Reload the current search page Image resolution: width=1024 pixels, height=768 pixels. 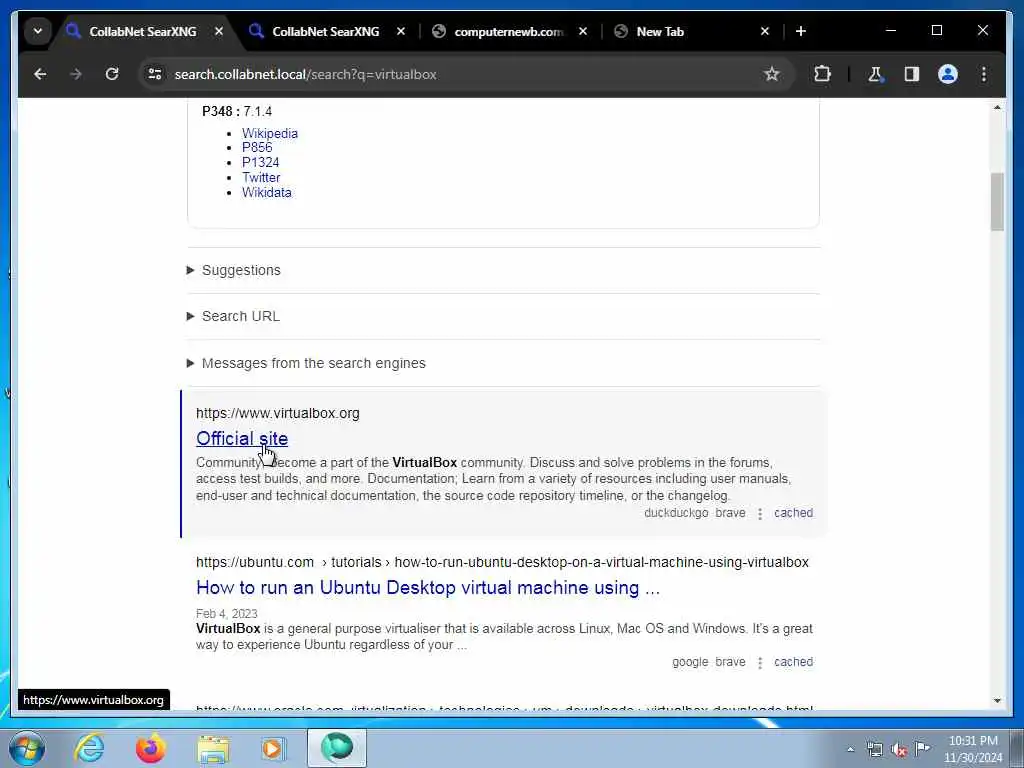tap(112, 74)
